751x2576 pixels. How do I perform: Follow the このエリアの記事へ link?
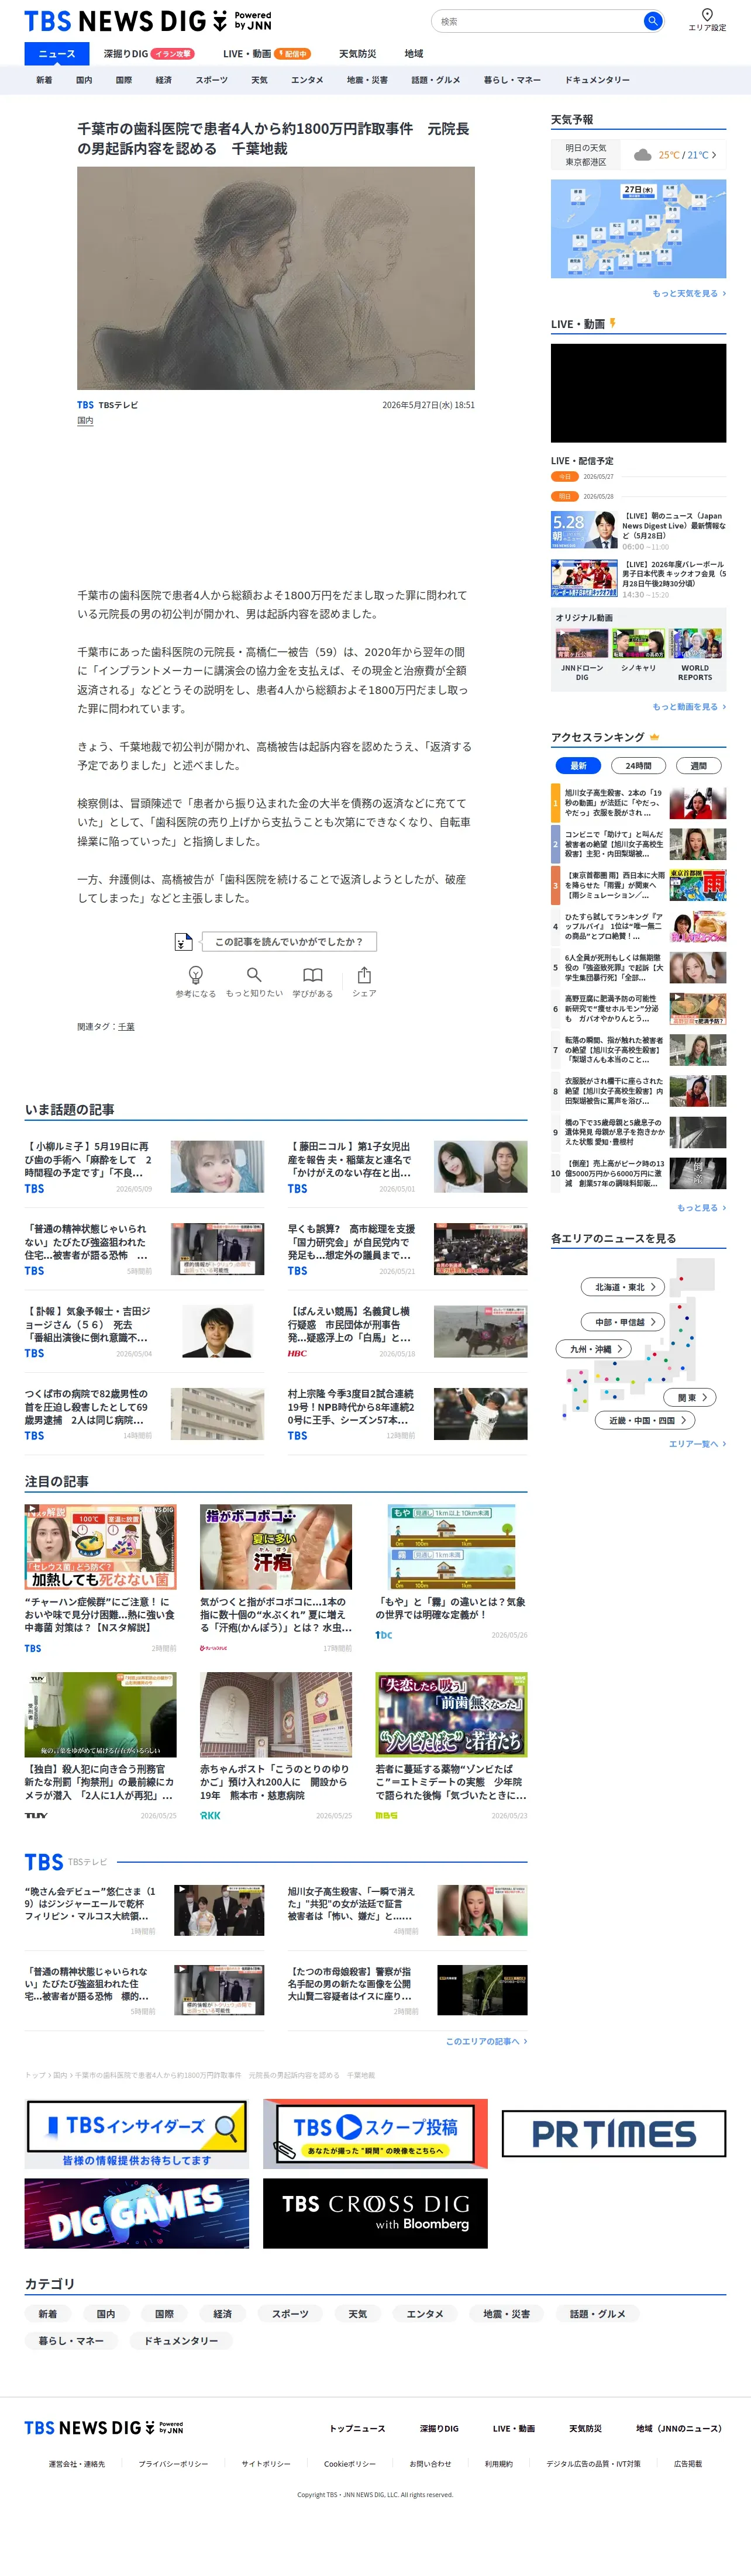(x=486, y=2041)
